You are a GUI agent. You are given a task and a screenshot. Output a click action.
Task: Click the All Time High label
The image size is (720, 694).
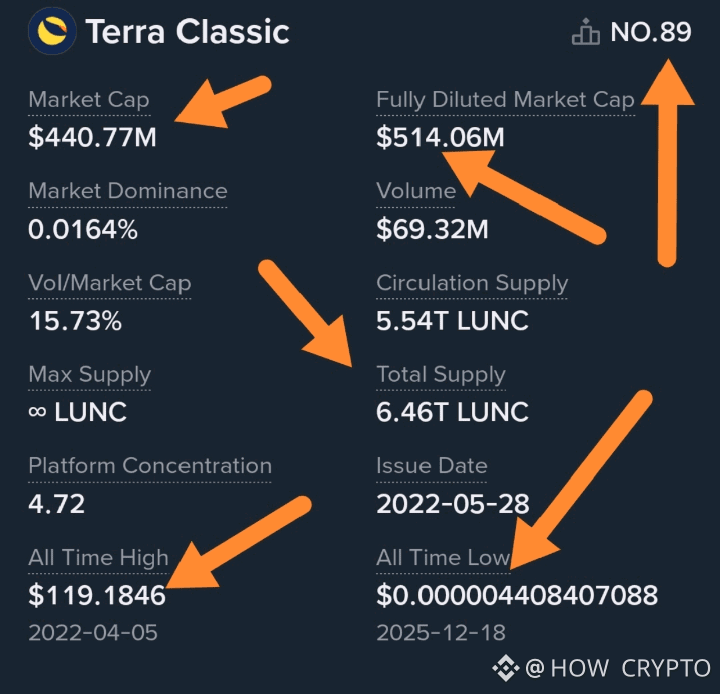98,558
